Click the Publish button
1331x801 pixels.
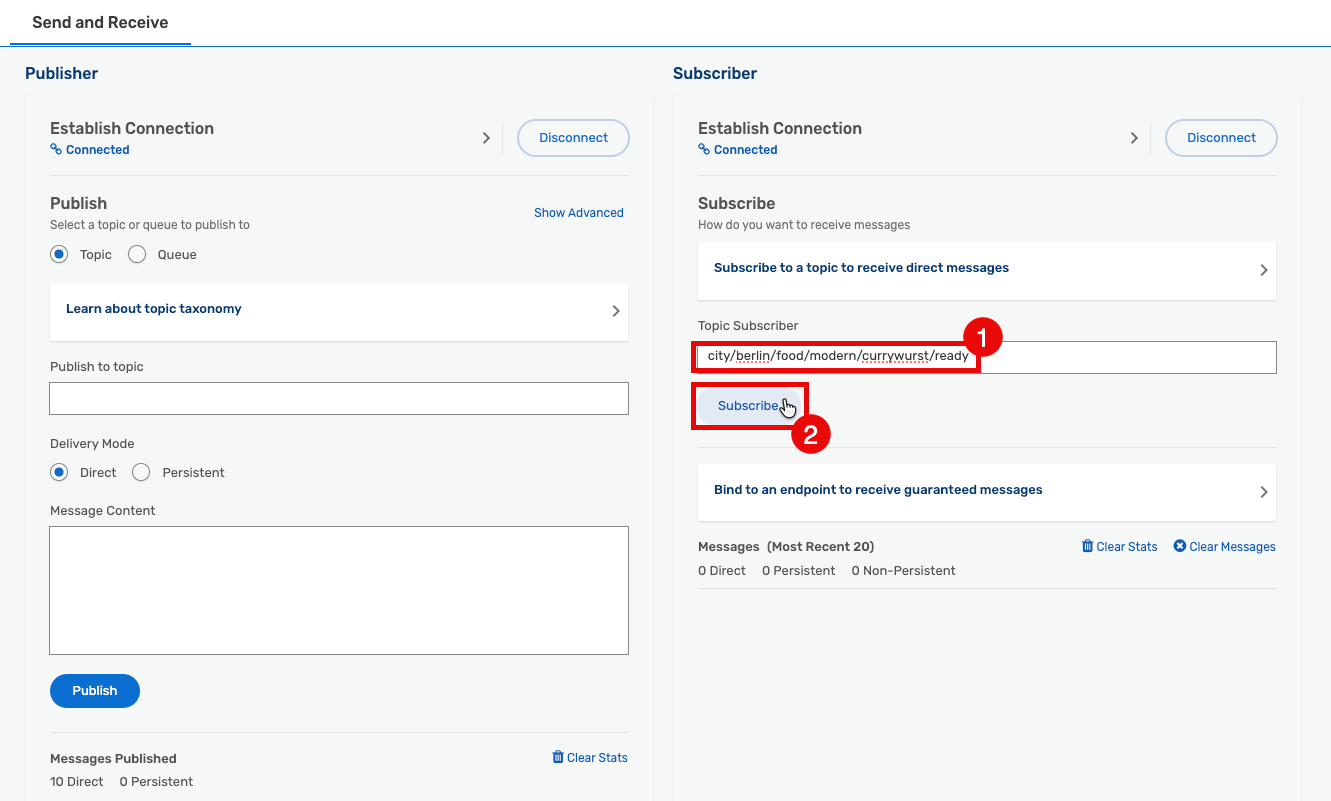coord(95,691)
